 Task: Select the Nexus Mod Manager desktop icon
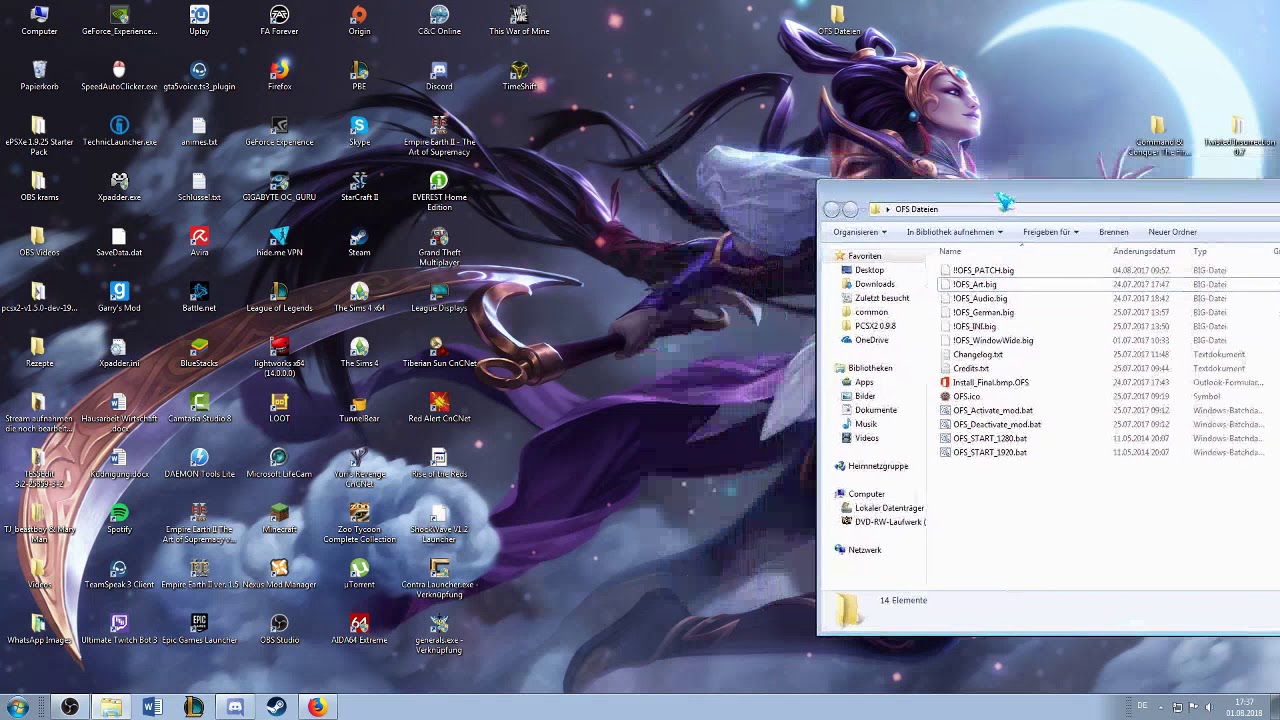tap(279, 573)
